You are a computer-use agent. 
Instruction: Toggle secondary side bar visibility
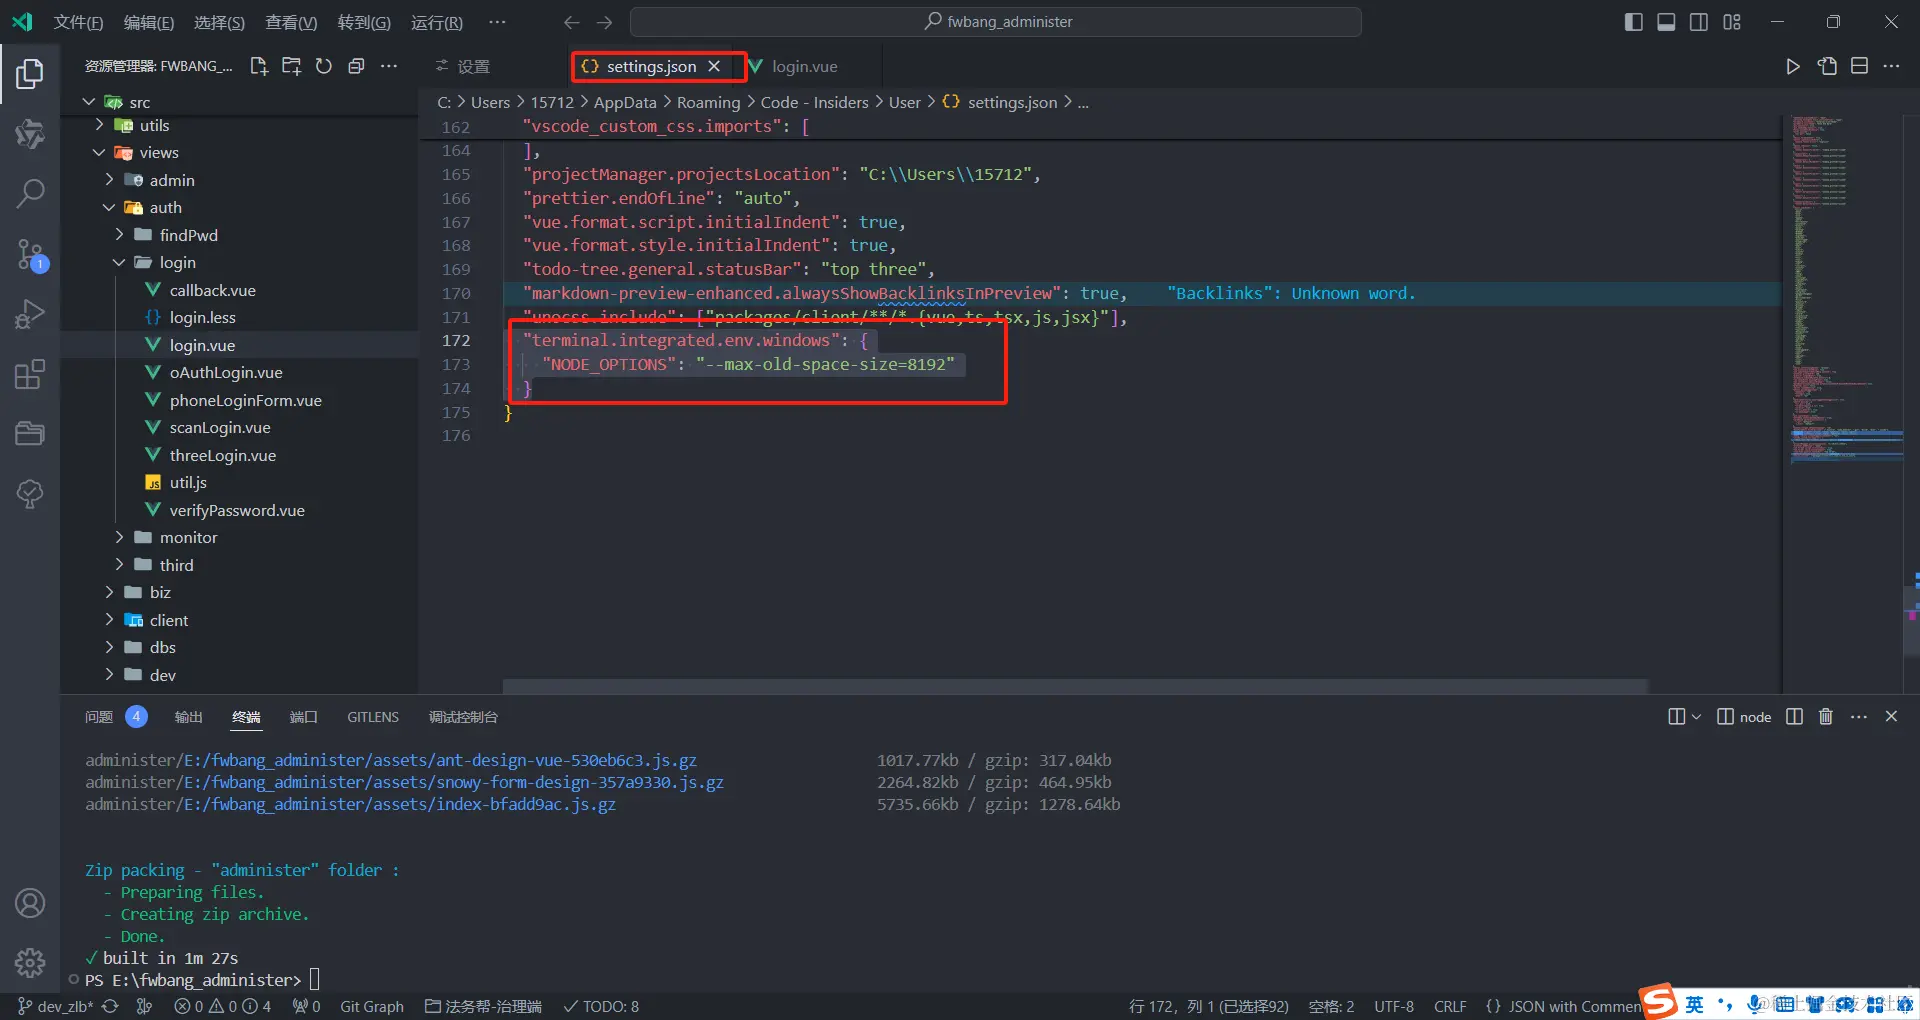[1699, 22]
